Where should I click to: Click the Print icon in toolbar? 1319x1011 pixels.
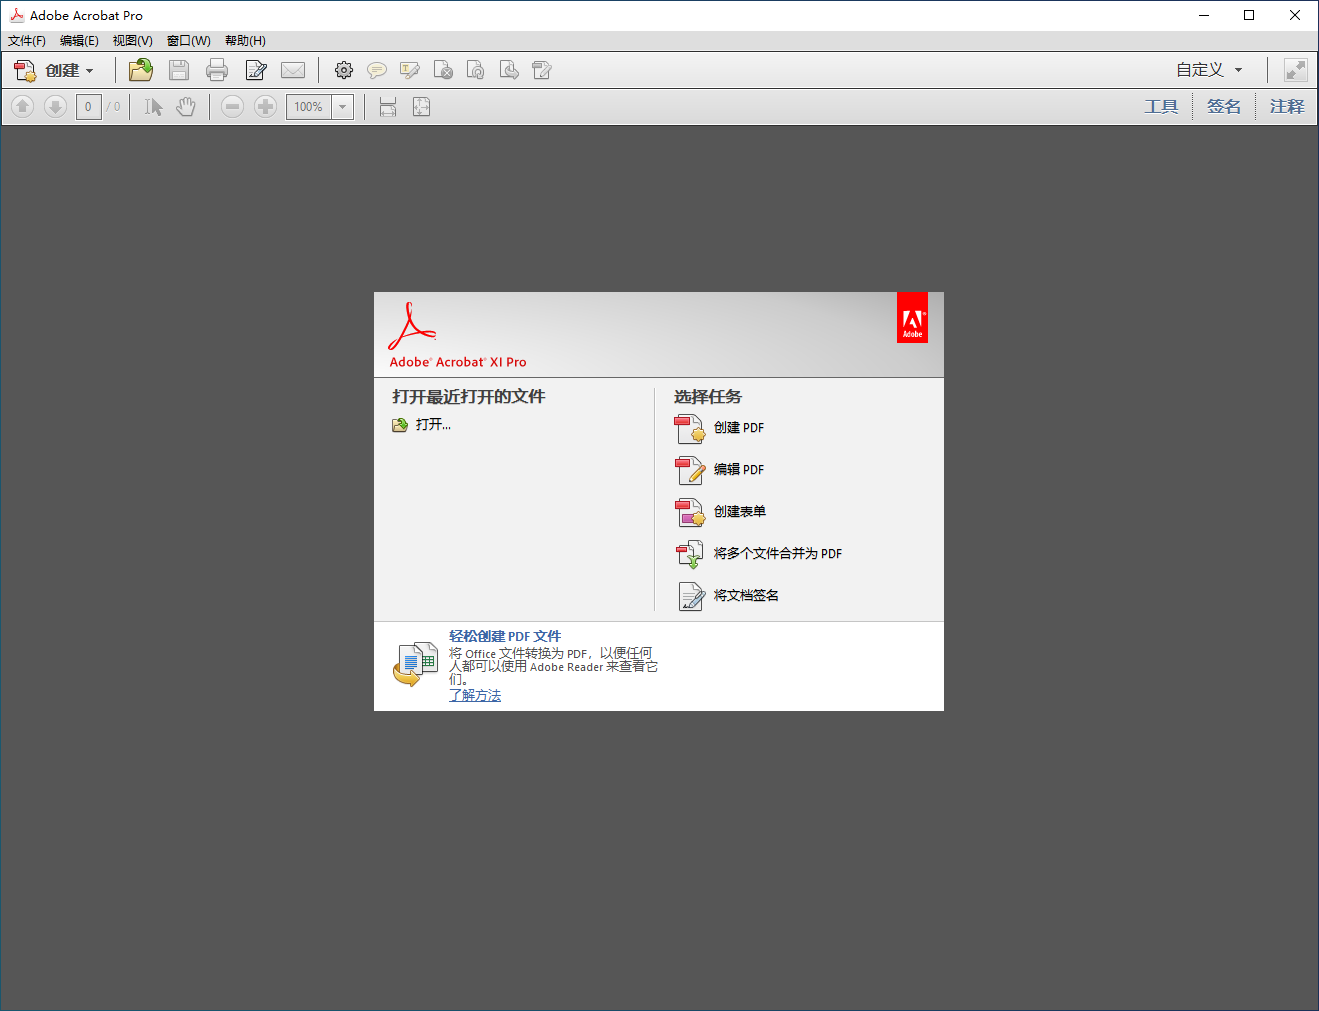coord(217,70)
